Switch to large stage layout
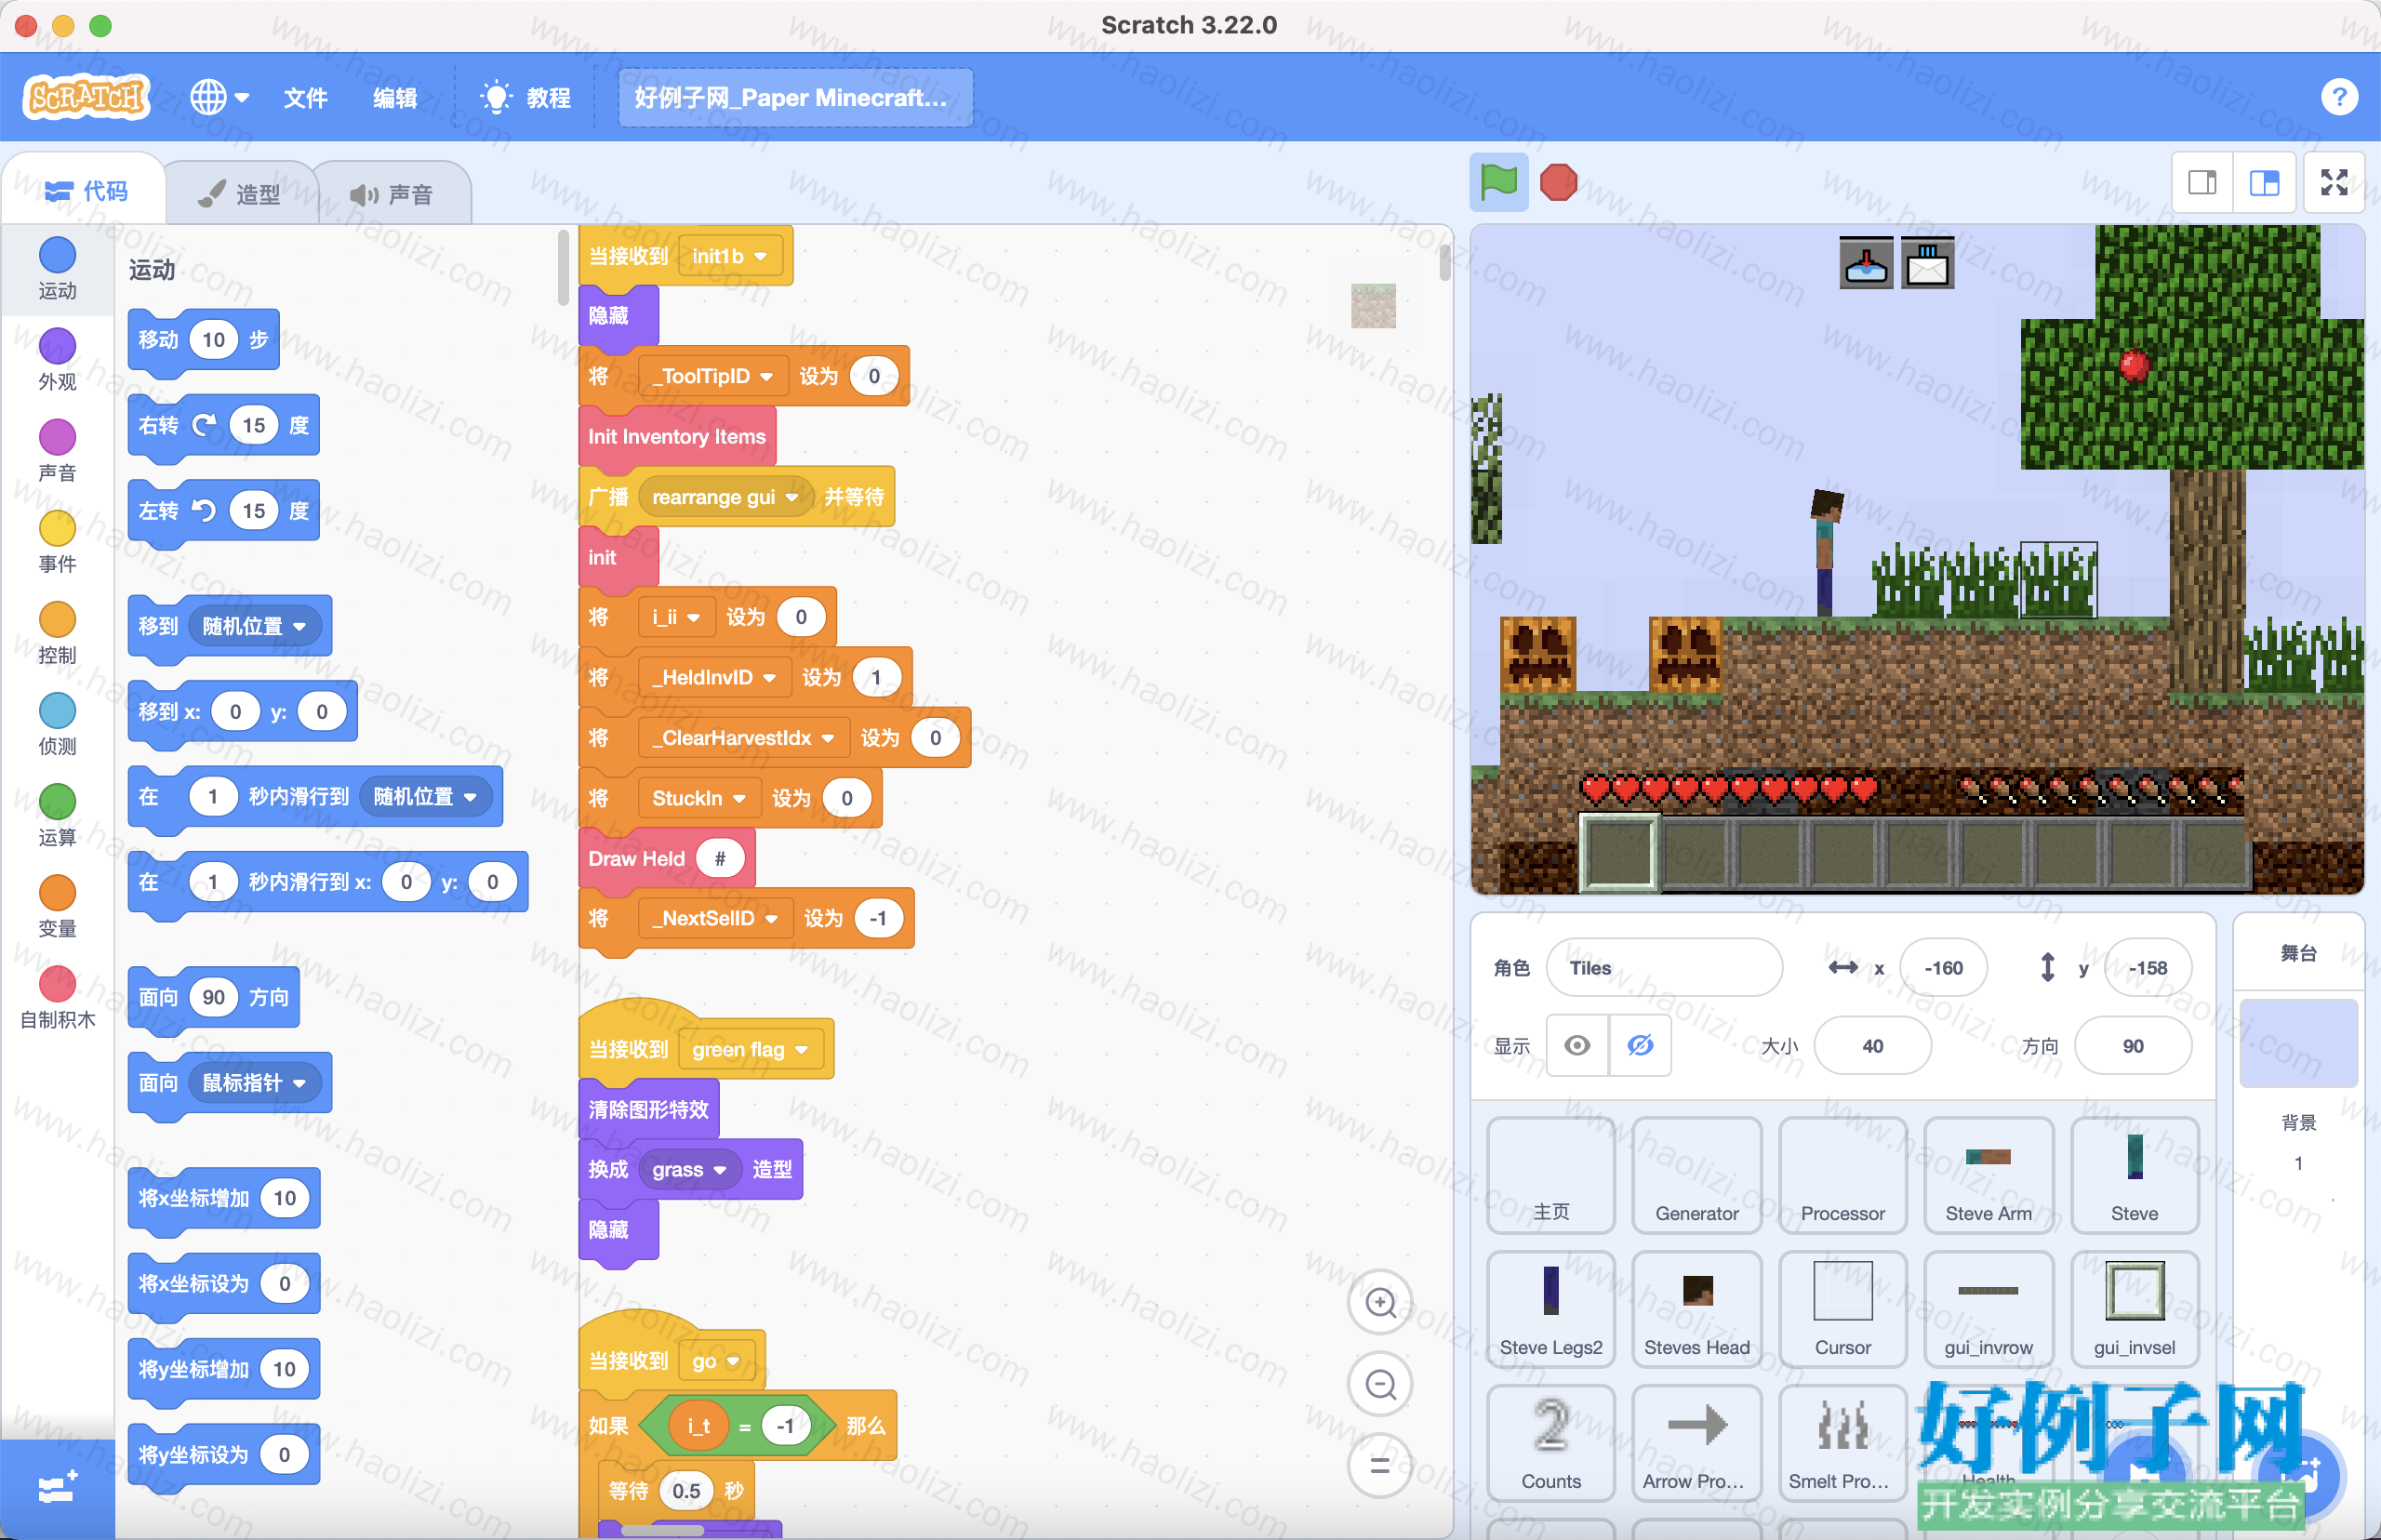Viewport: 2381px width, 1540px height. pos(2264,182)
